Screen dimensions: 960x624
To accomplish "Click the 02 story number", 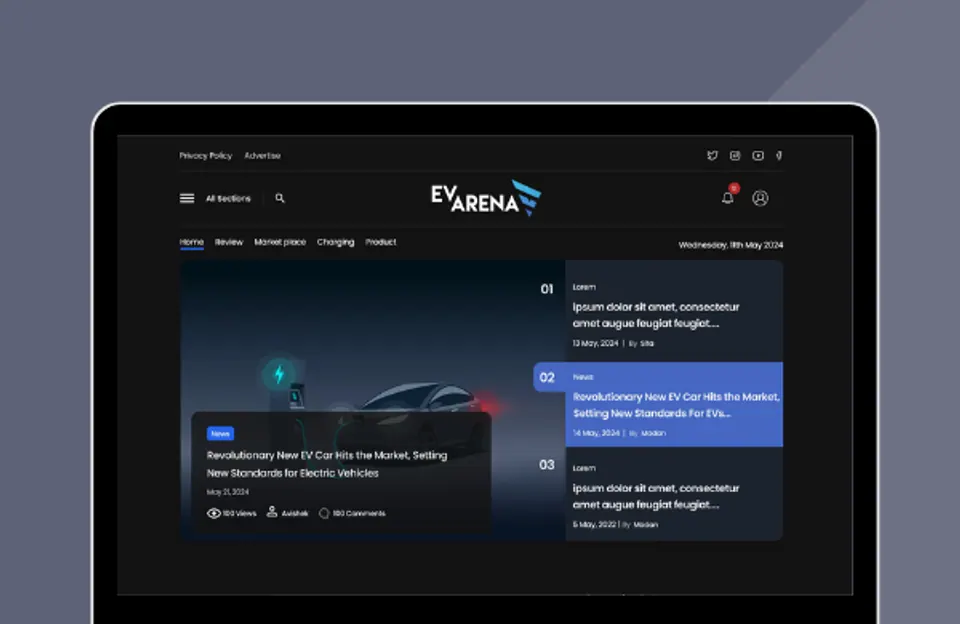I will tap(547, 378).
